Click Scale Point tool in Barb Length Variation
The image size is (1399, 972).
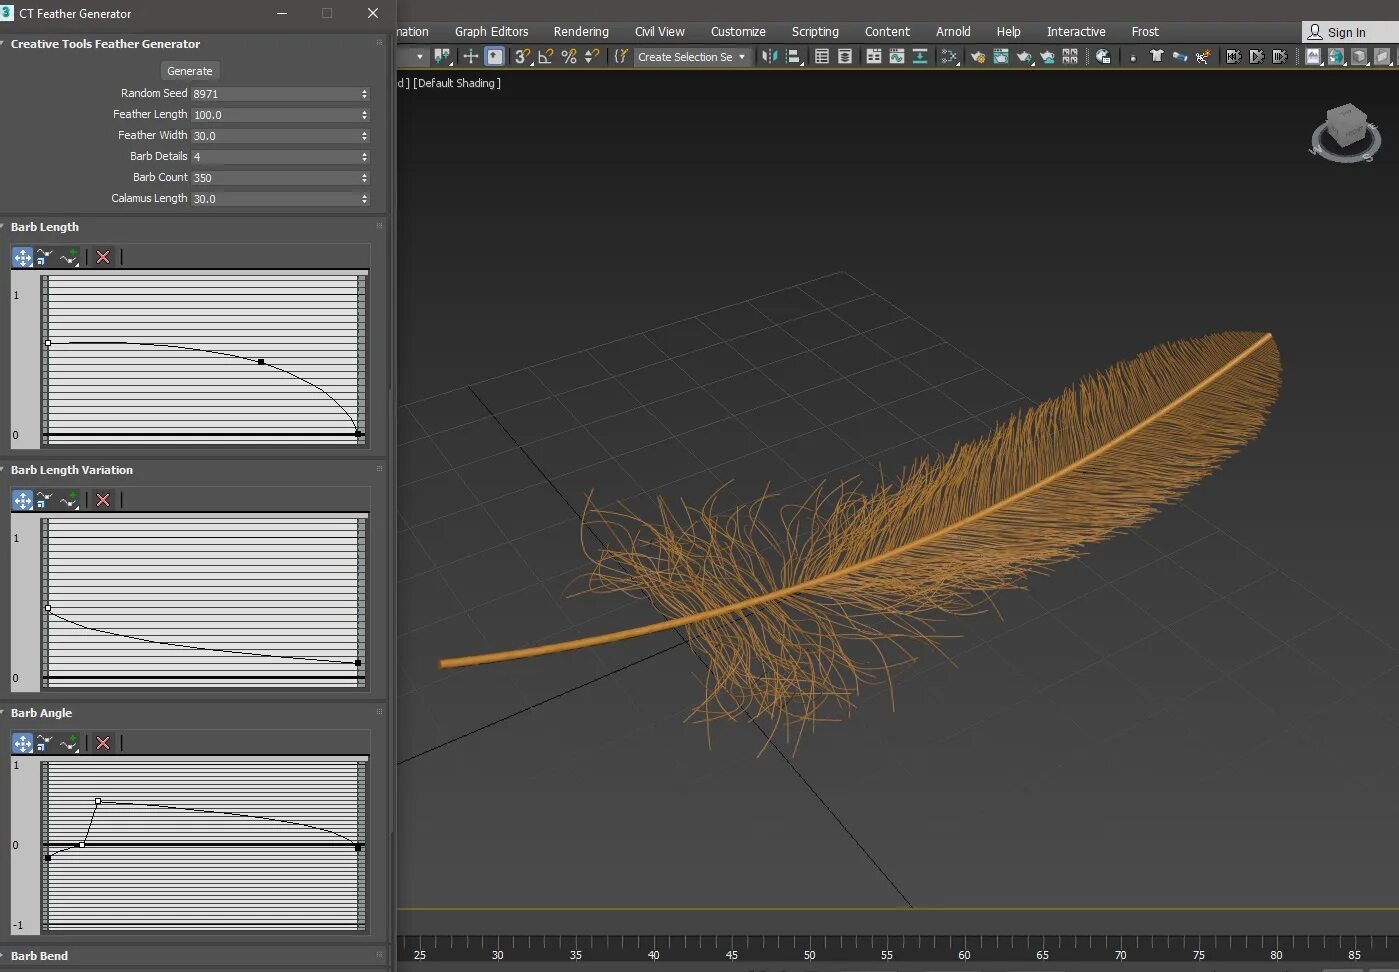(x=45, y=500)
